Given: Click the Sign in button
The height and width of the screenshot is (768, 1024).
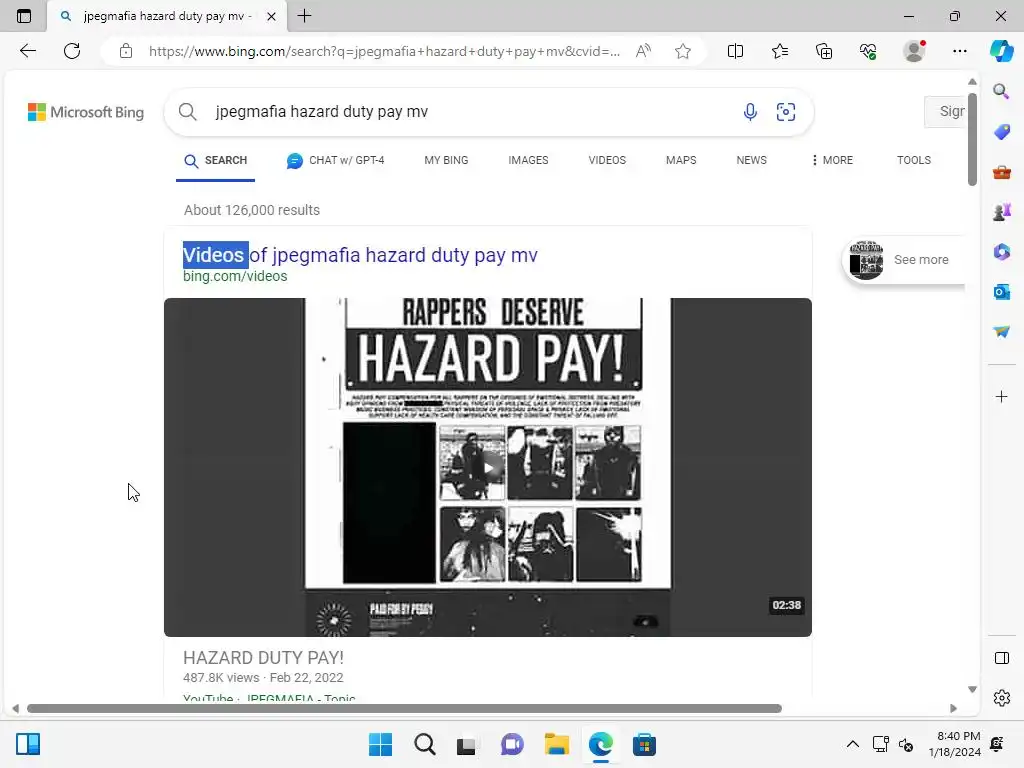Looking at the screenshot, I should click(x=946, y=112).
